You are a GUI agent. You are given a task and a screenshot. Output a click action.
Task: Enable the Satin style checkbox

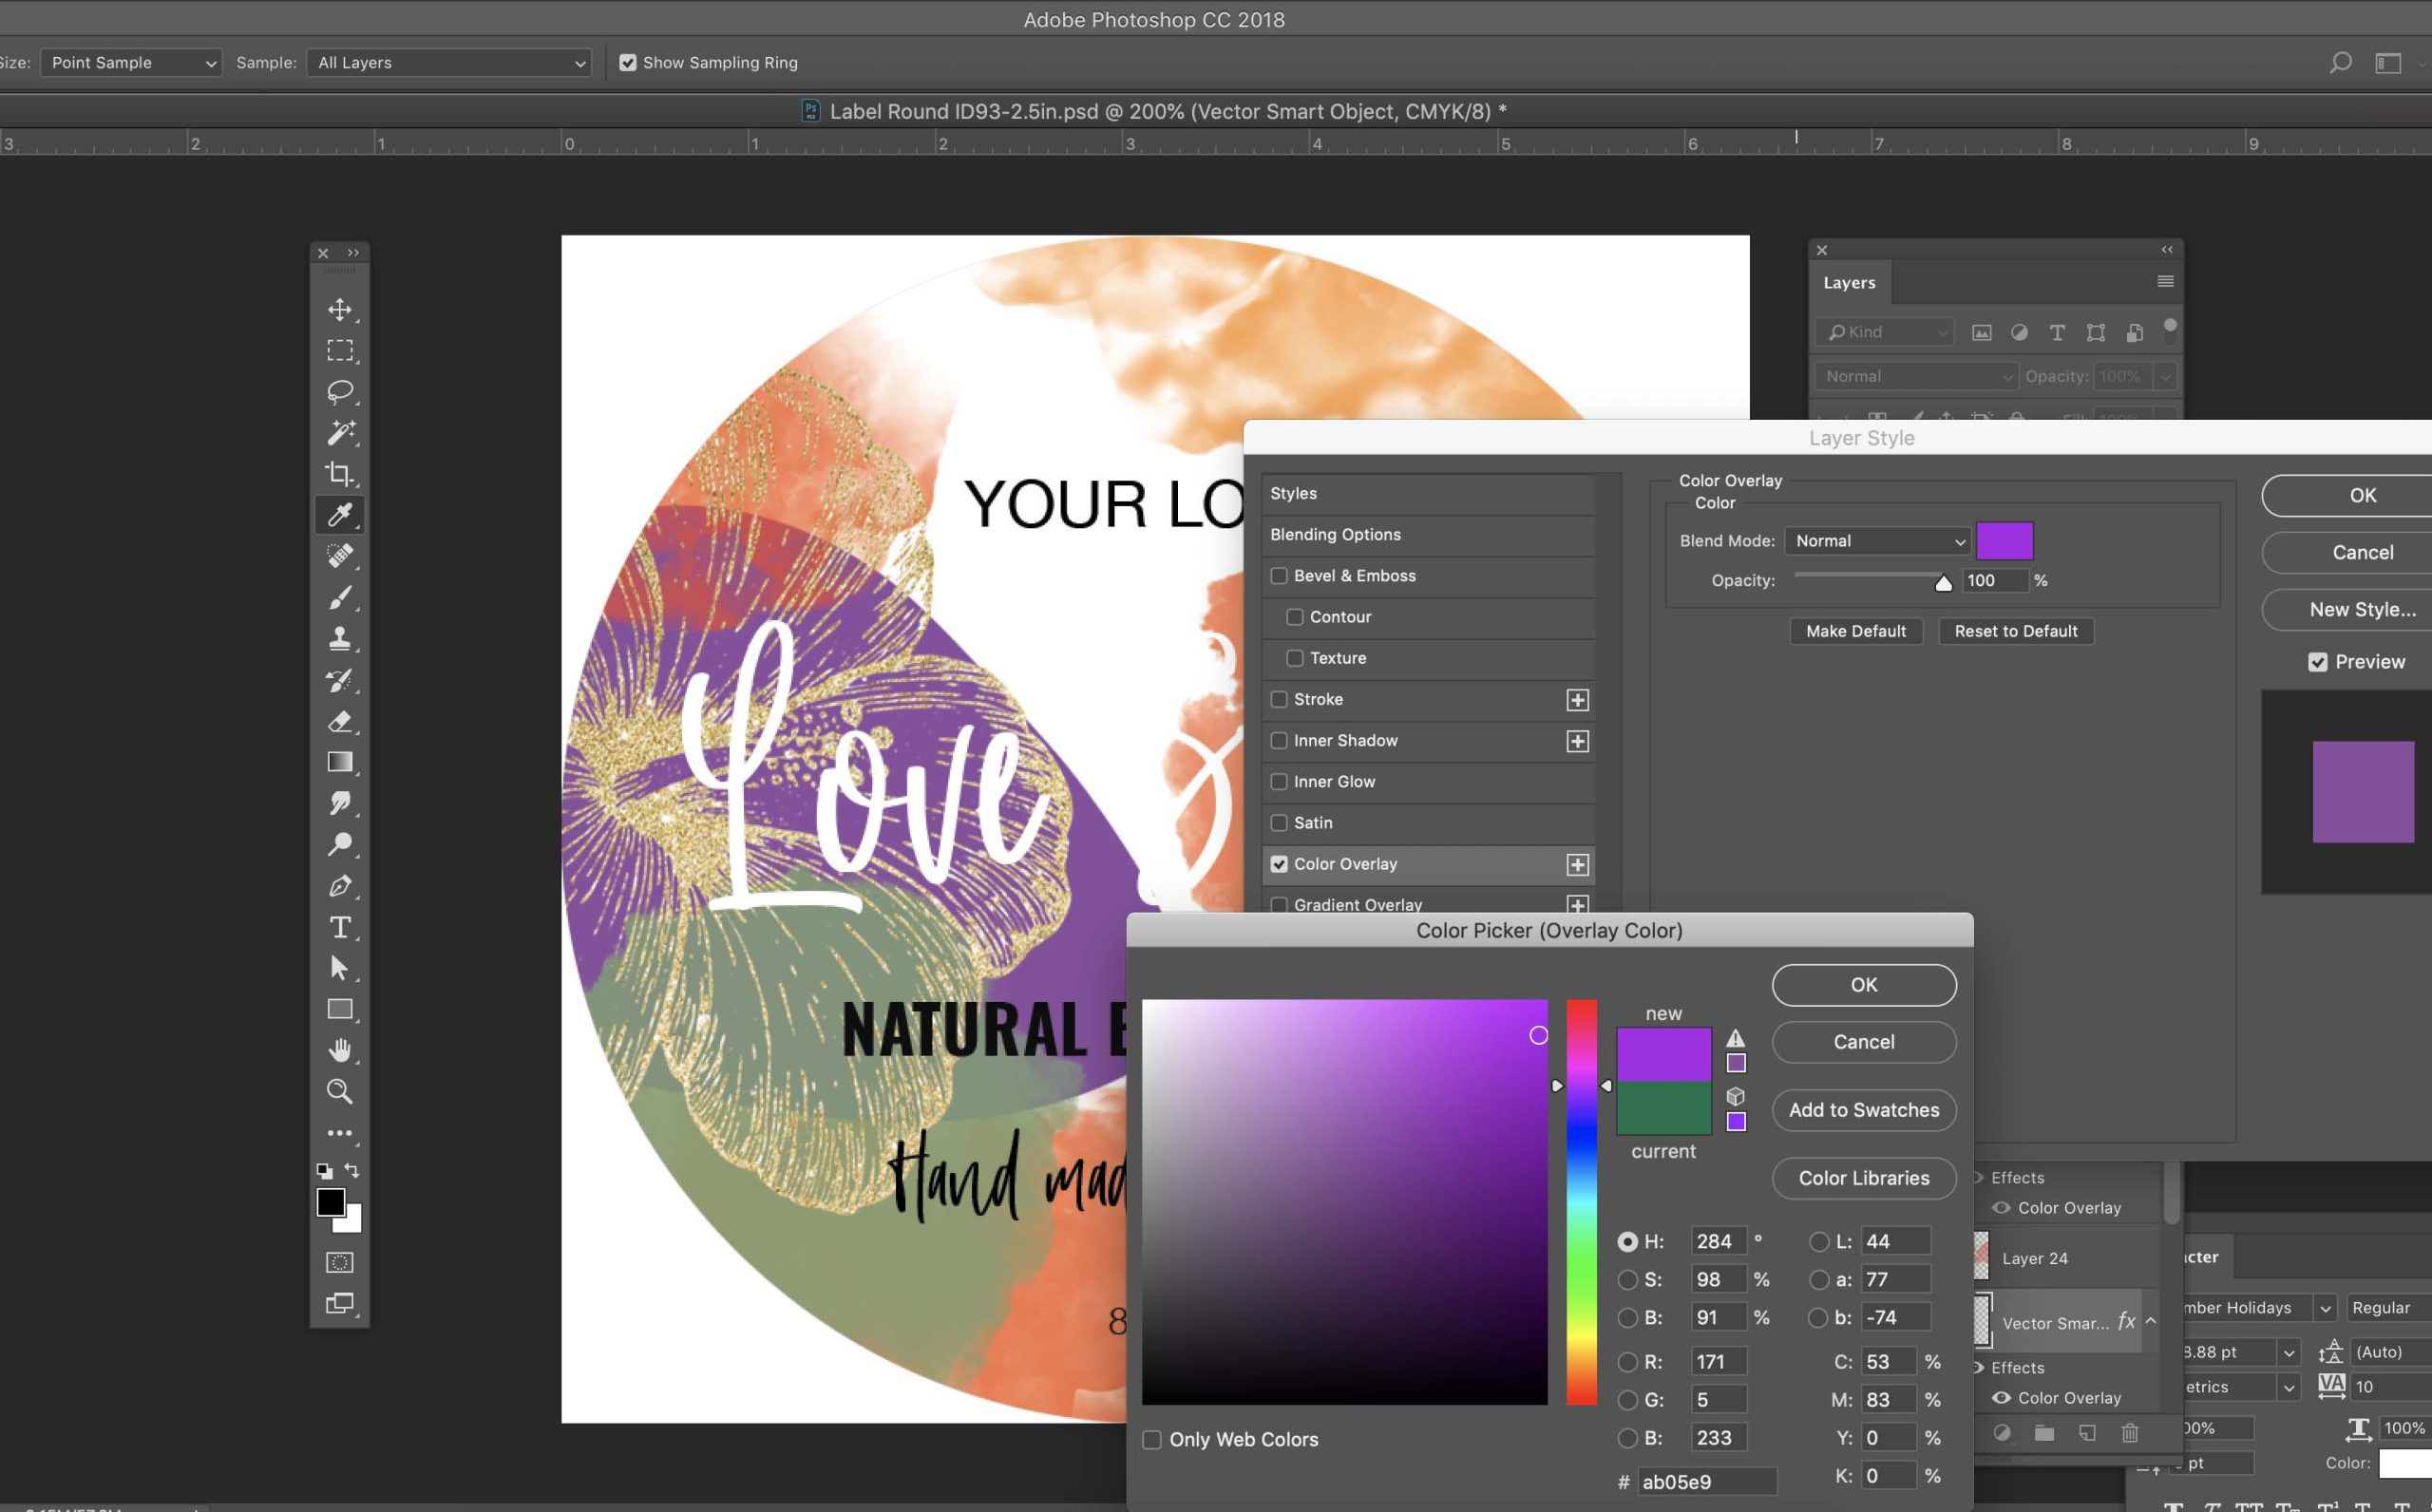(x=1279, y=823)
